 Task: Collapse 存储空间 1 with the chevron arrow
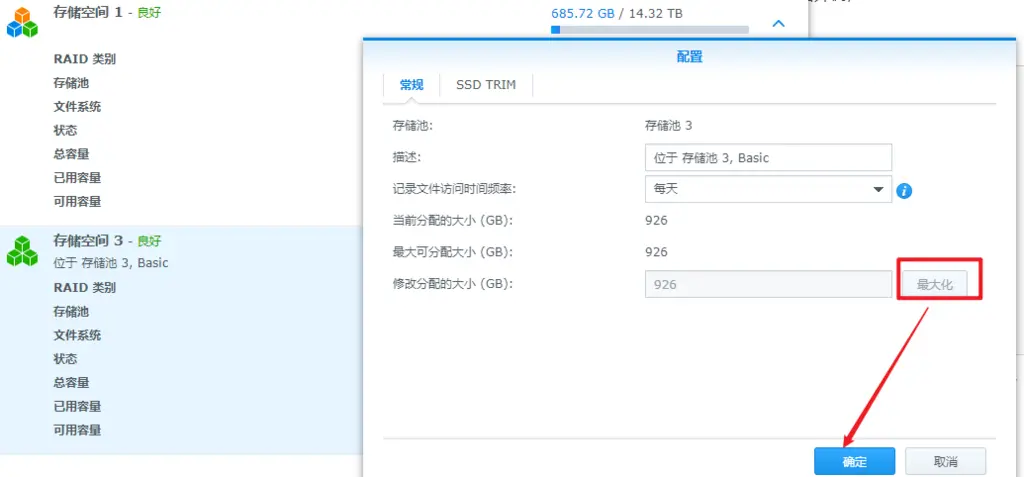click(778, 23)
